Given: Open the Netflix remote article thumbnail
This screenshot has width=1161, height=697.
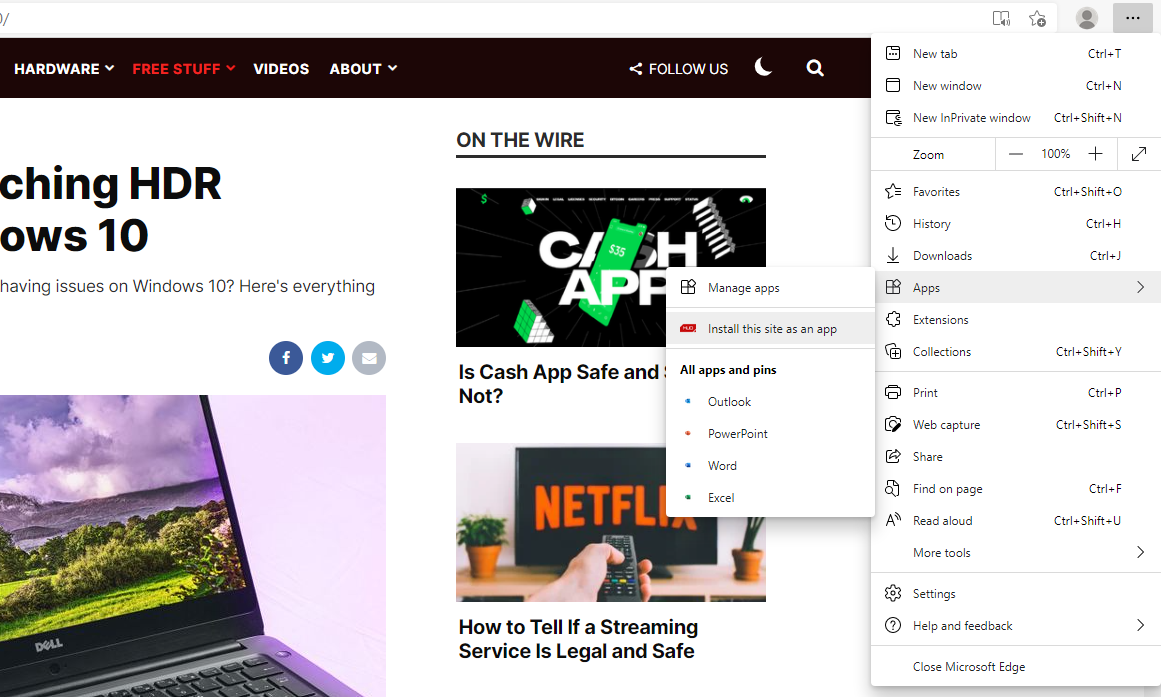Looking at the screenshot, I should [561, 522].
